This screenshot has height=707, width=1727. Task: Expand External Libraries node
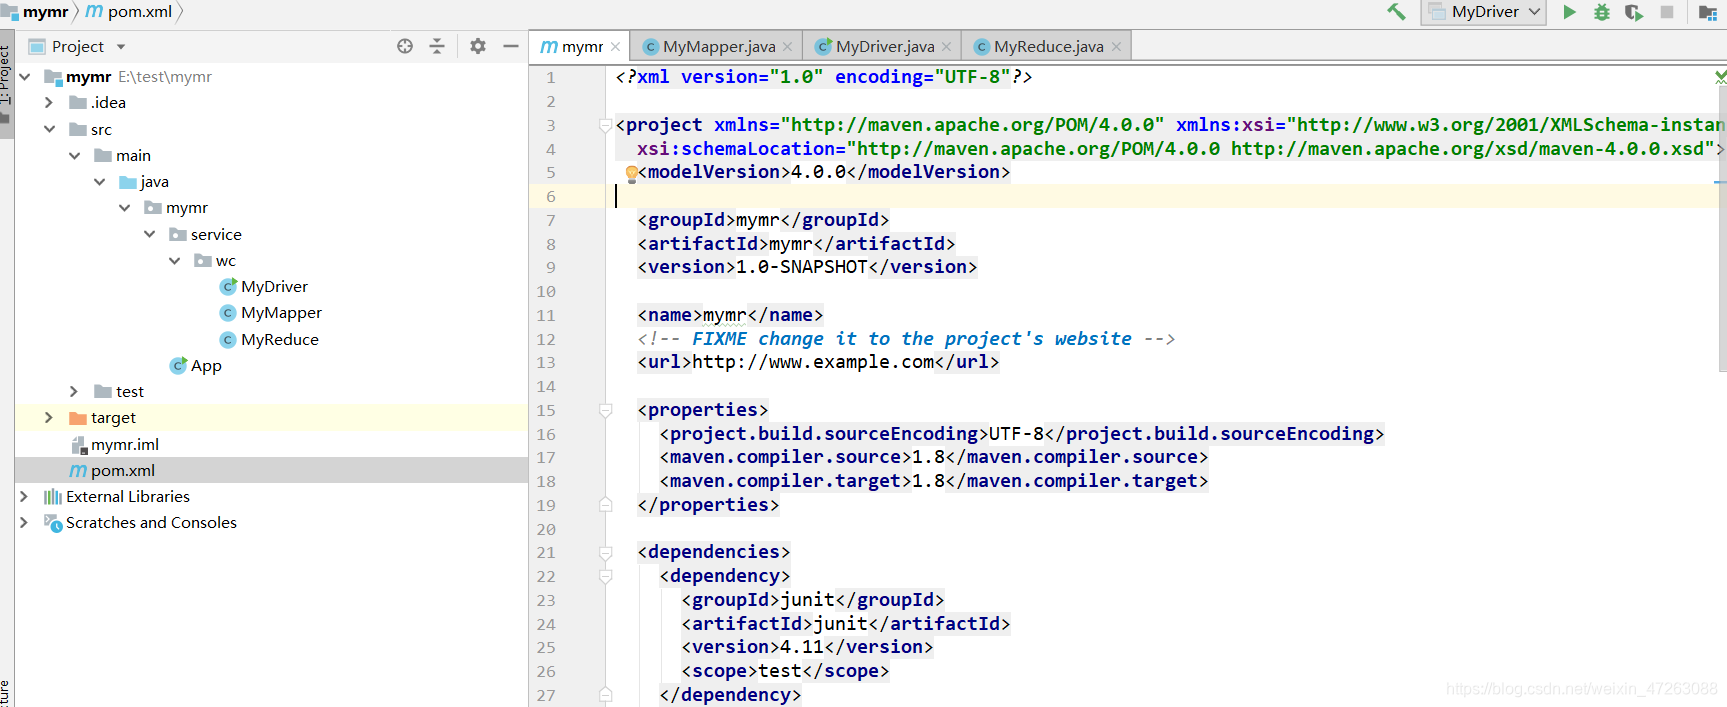point(24,496)
